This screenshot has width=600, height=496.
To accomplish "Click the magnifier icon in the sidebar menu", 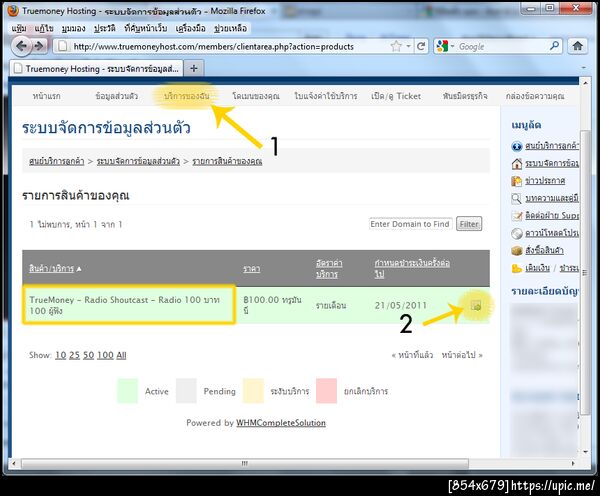I will tap(517, 199).
